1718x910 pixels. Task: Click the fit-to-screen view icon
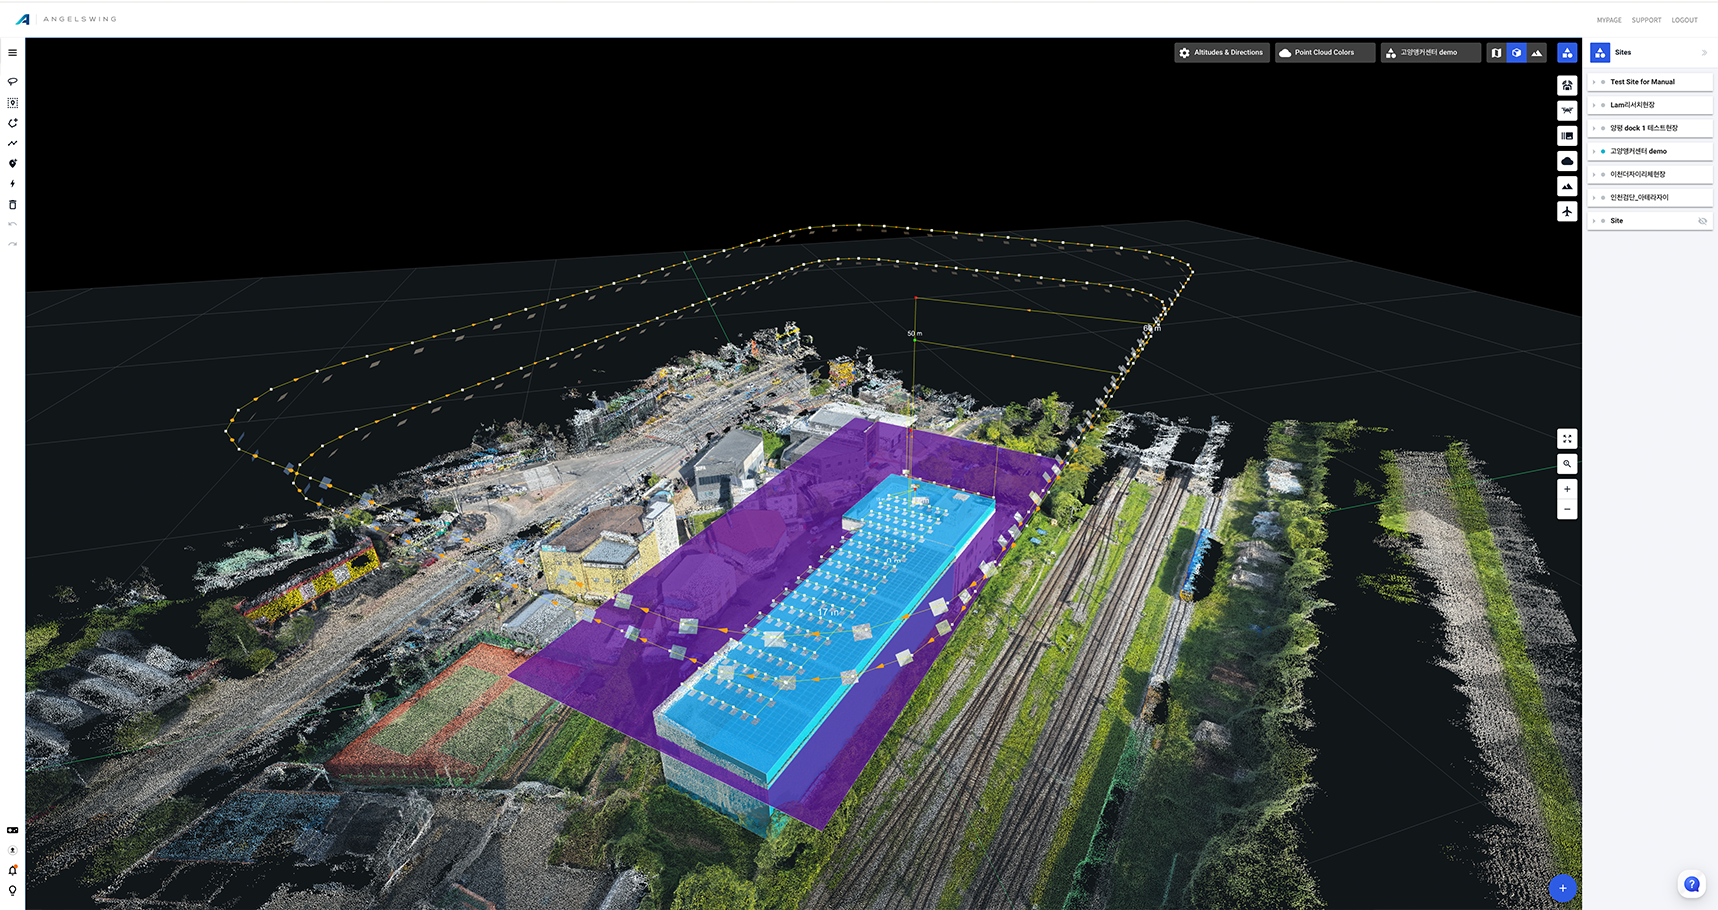[1567, 439]
